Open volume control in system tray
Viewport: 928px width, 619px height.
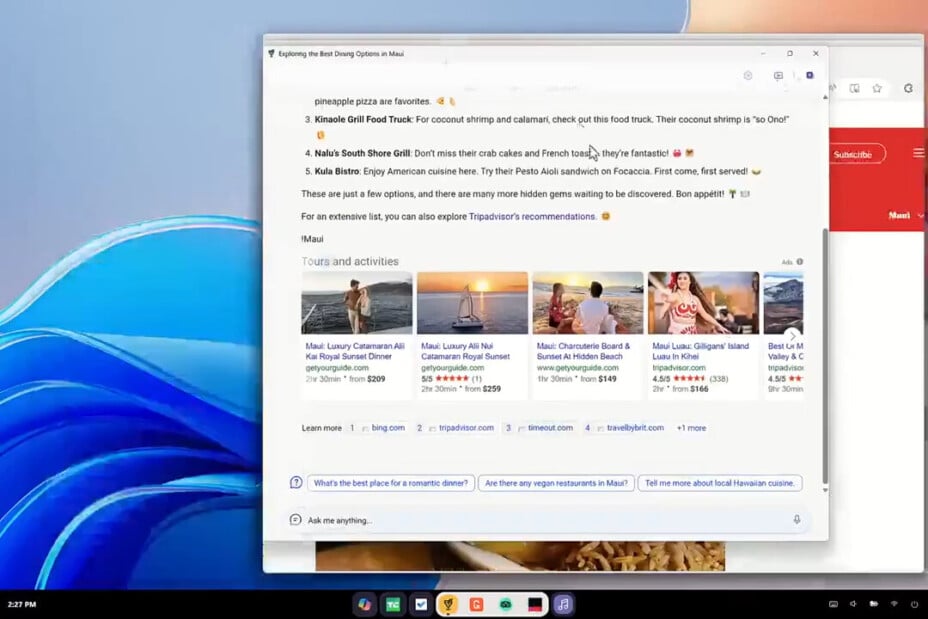(x=853, y=604)
